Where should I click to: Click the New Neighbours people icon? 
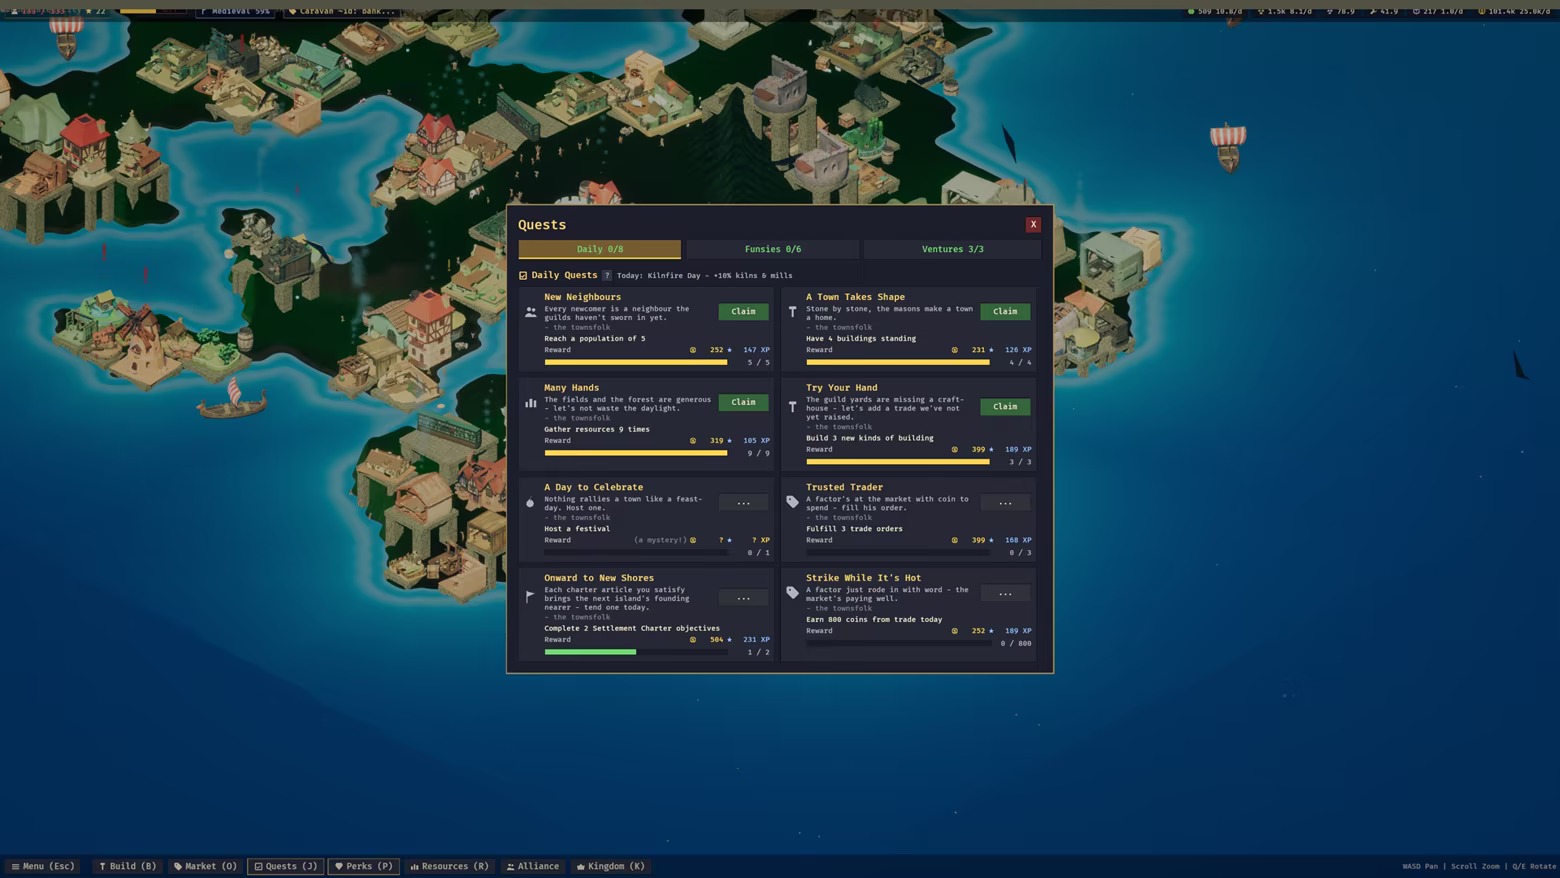click(531, 311)
